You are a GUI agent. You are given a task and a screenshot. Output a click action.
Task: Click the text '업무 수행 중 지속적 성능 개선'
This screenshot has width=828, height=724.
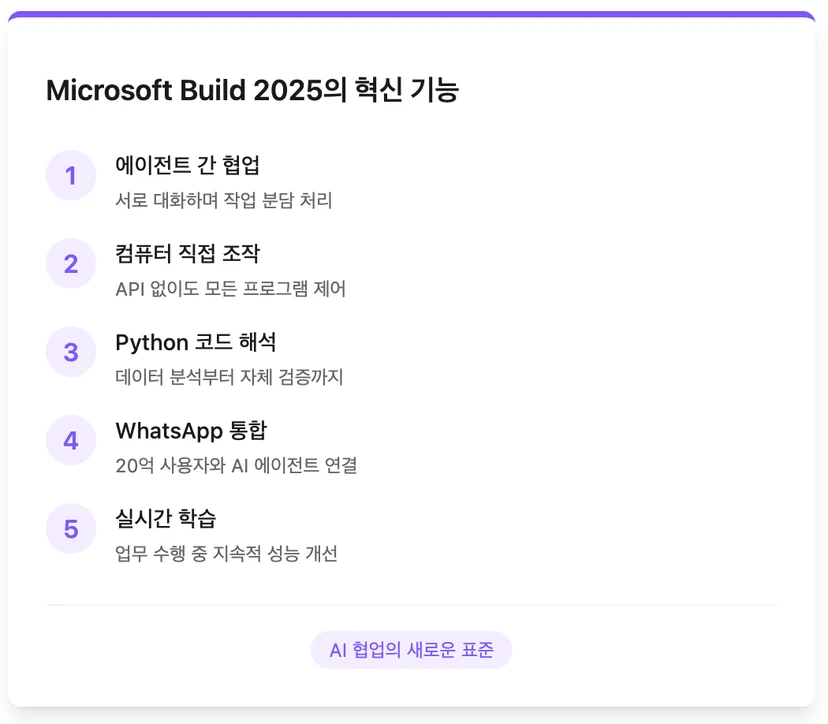click(x=226, y=553)
